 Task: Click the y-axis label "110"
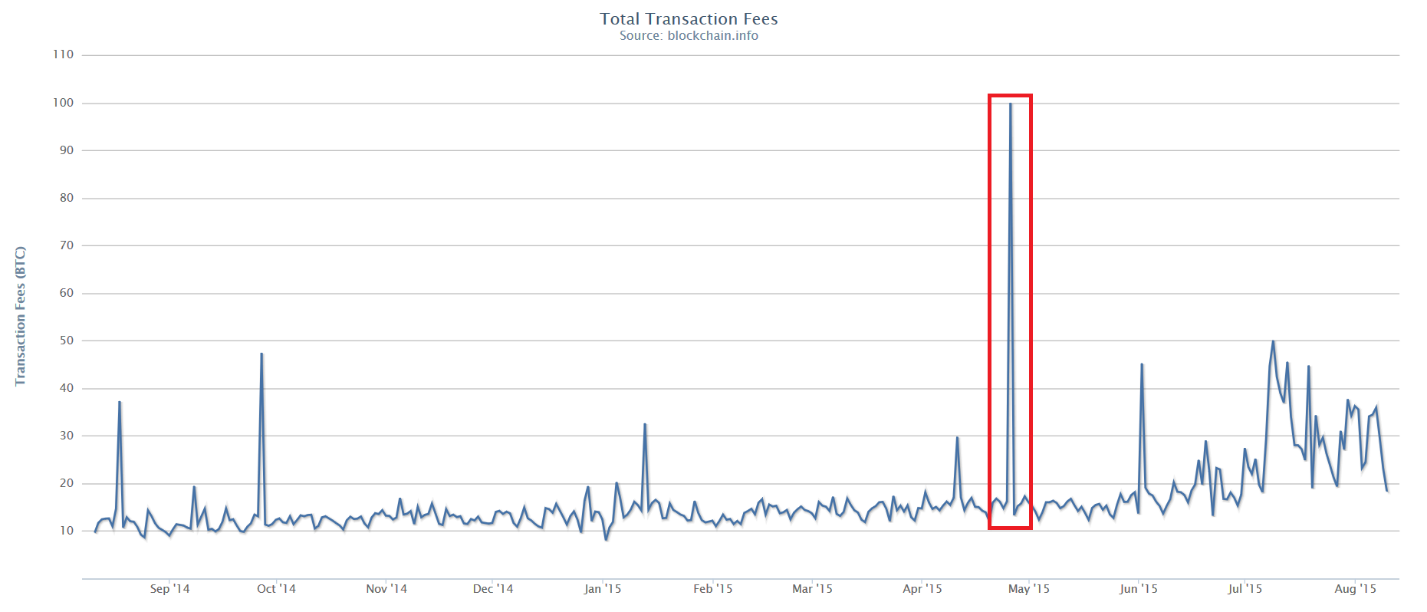pyautogui.click(x=63, y=55)
